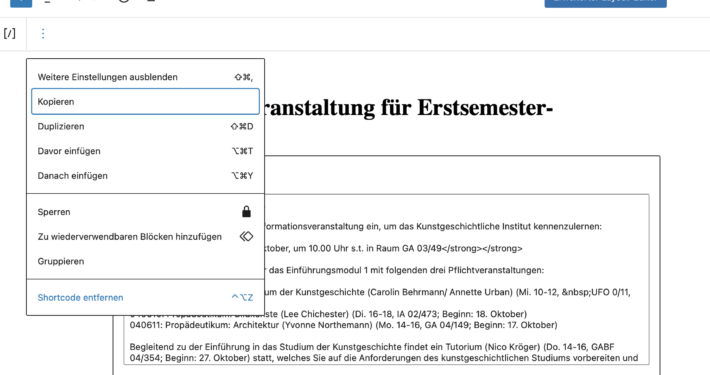Click the blue square button at top left
Image resolution: width=710 pixels, height=375 pixels.
(21, 3)
